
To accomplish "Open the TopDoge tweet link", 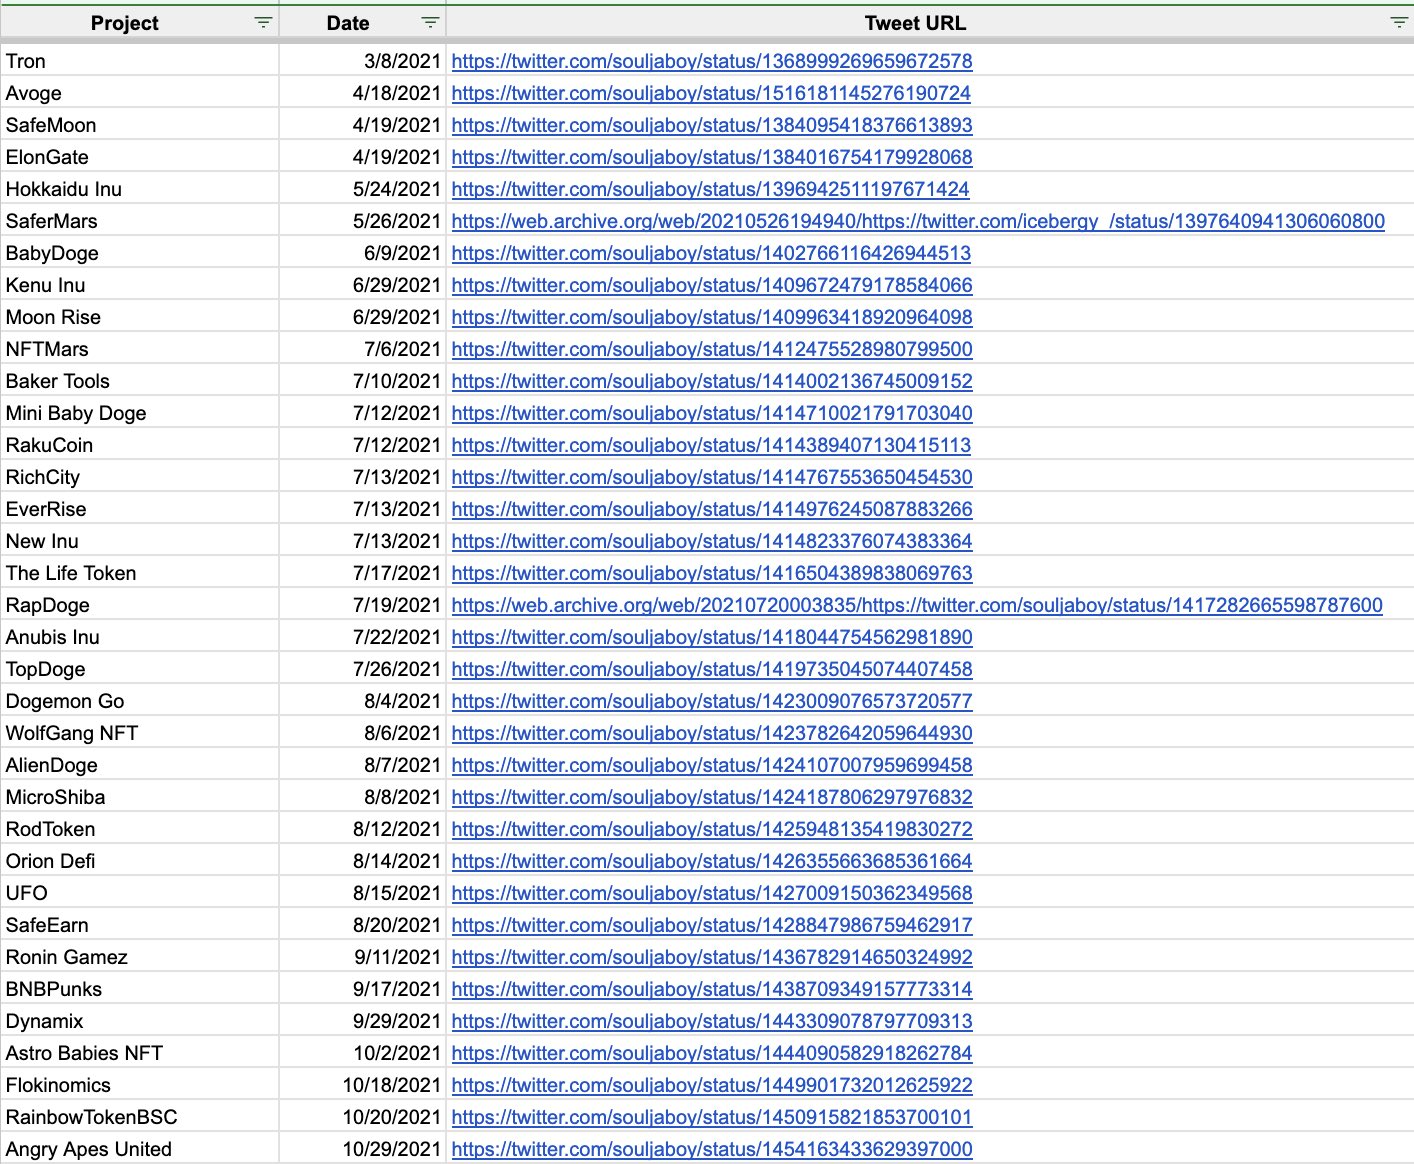I will (712, 669).
